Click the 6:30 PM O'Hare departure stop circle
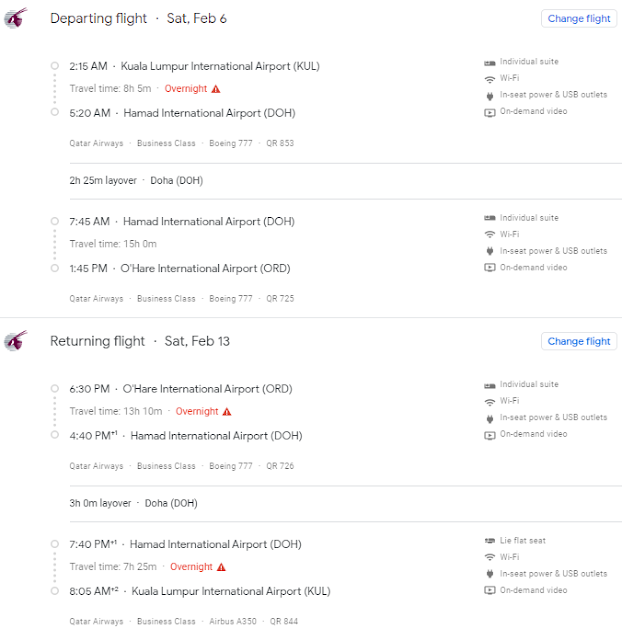Screen dimensions: 622x640 tap(55, 388)
